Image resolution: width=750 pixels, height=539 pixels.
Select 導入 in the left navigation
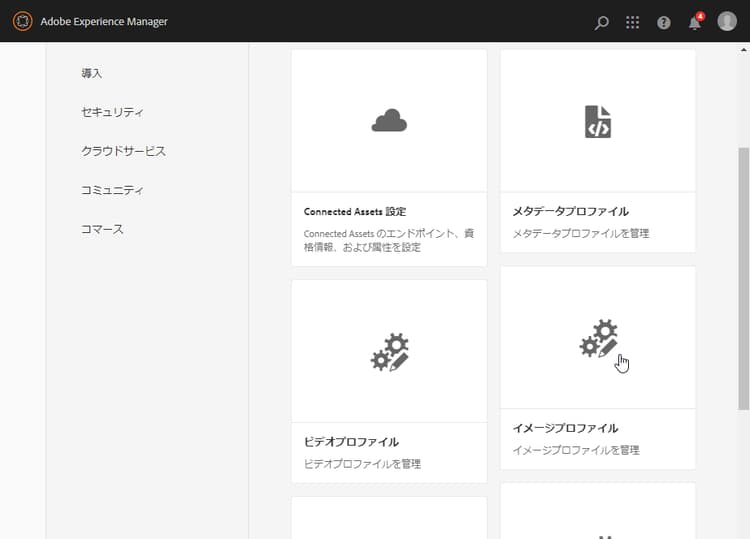point(92,73)
